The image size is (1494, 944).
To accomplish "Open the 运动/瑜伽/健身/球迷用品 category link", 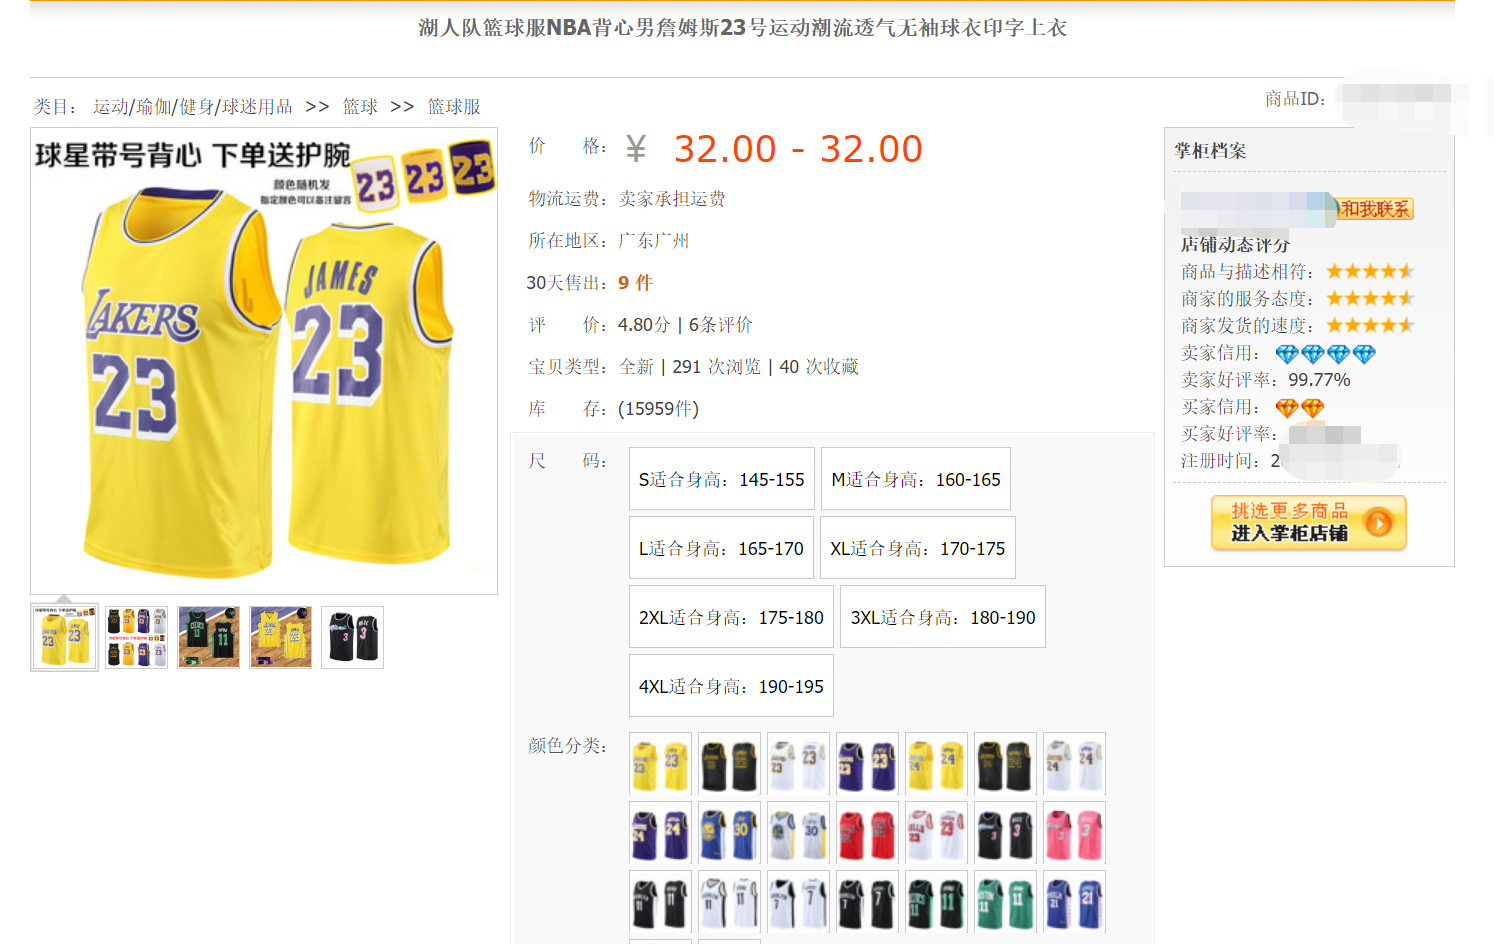I will [193, 107].
